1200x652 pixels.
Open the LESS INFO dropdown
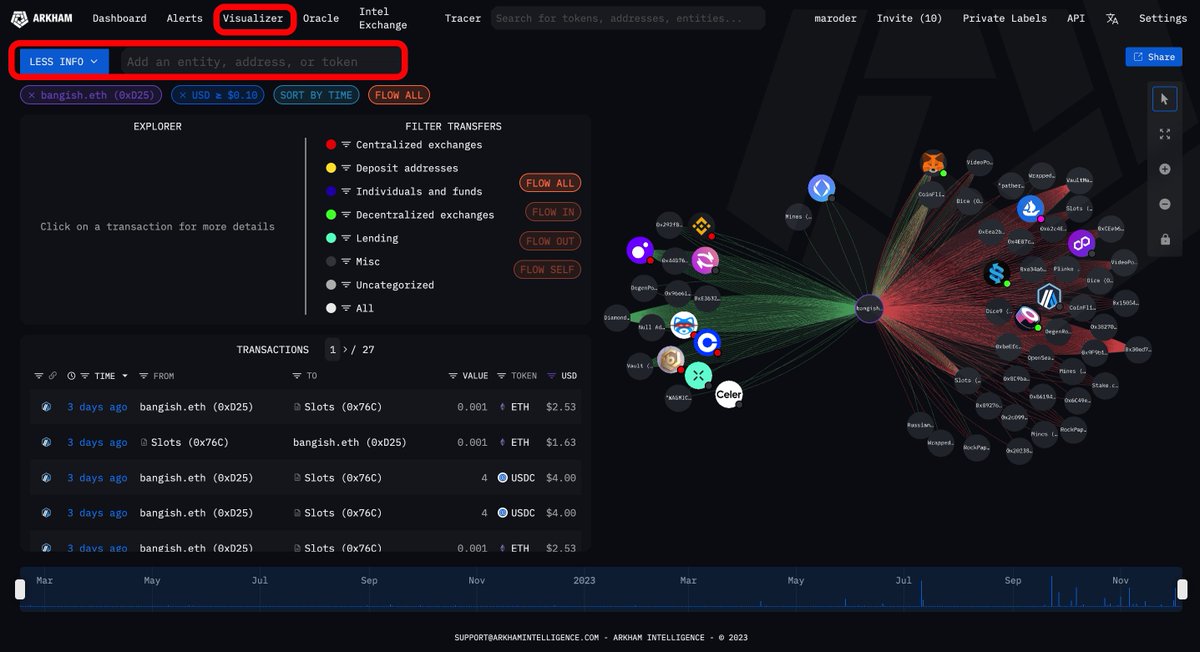click(x=62, y=61)
